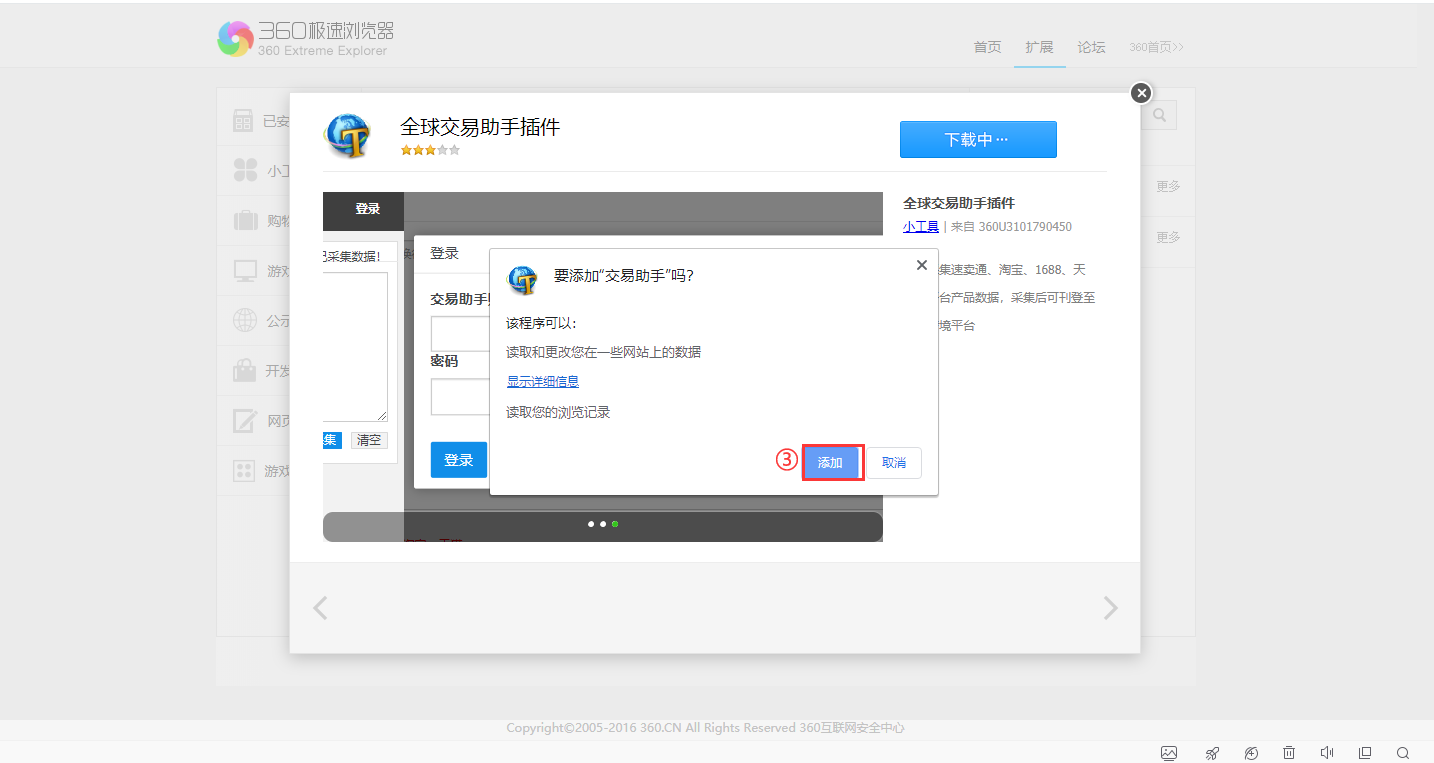This screenshot has width=1434, height=763.
Task: Open the installed extensions calculator icon
Action: pos(243,121)
